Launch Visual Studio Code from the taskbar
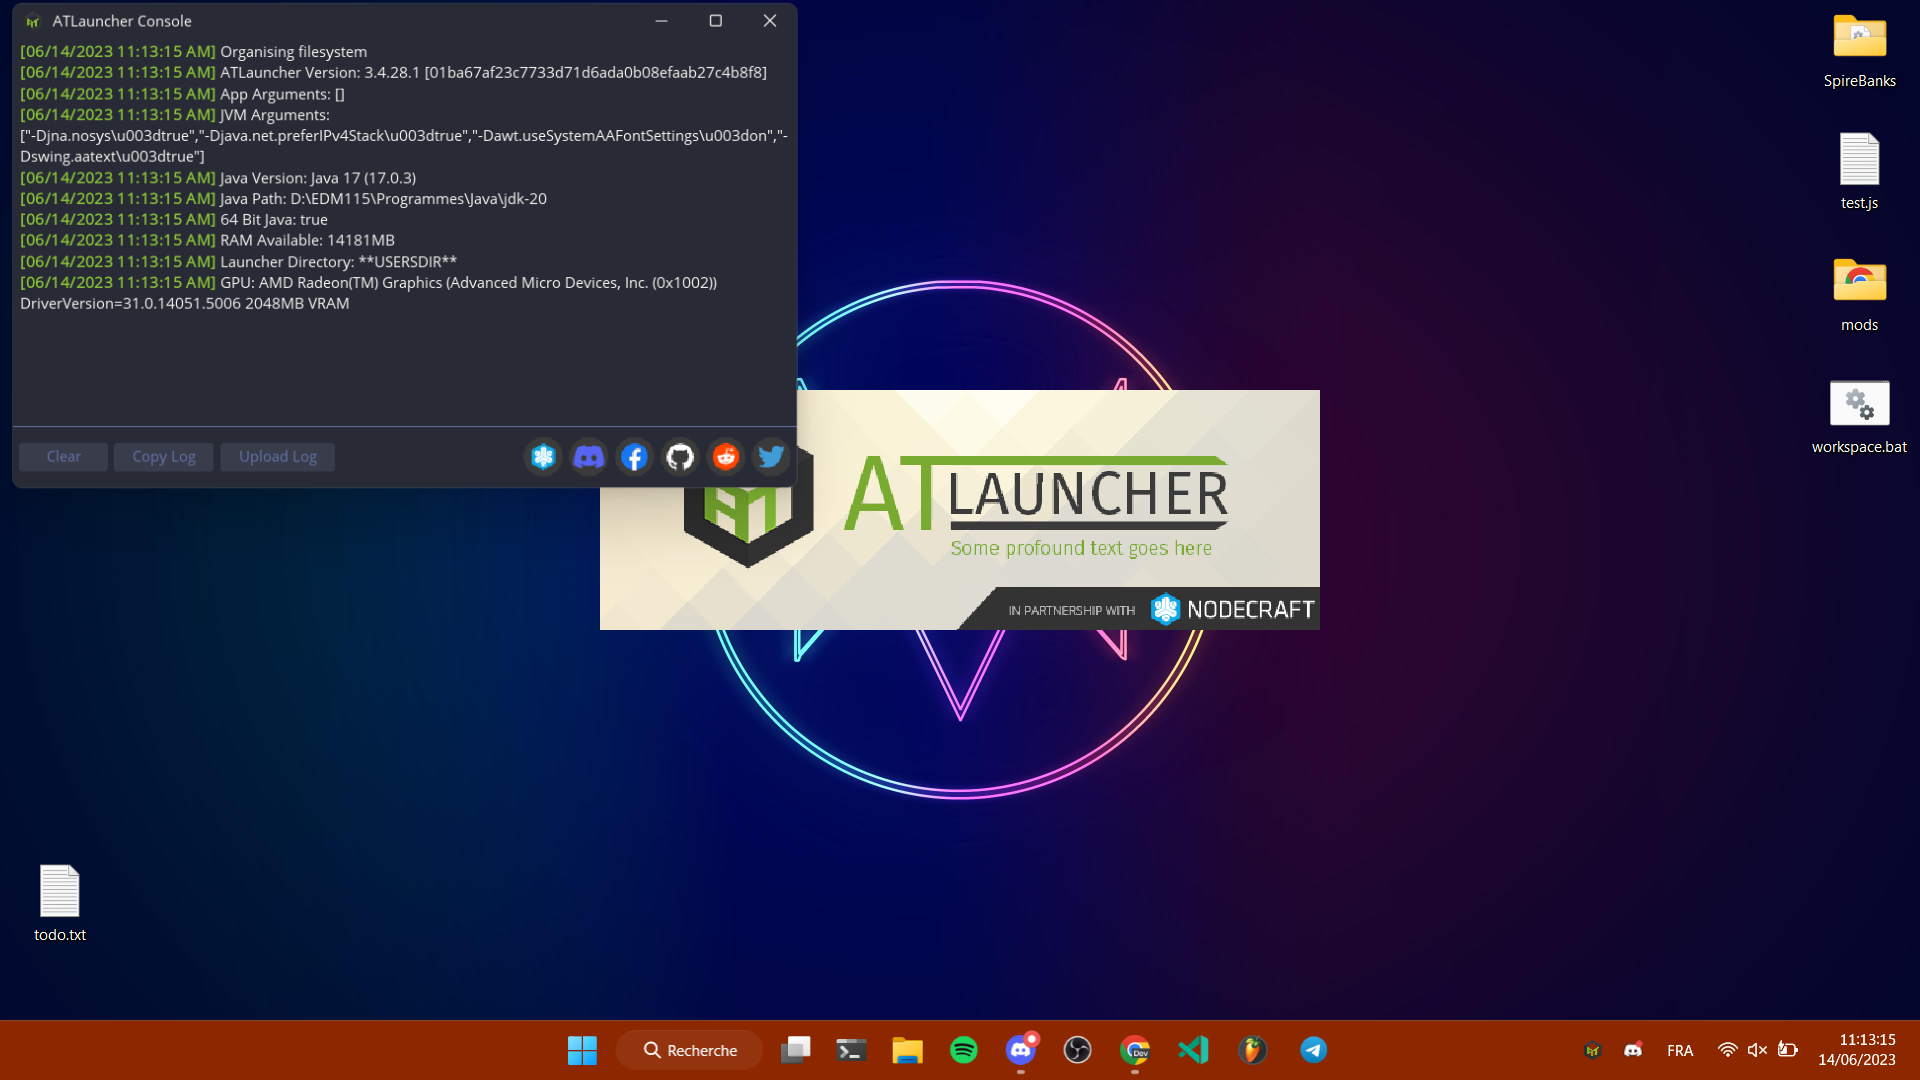The height and width of the screenshot is (1080, 1920). point(1193,1050)
